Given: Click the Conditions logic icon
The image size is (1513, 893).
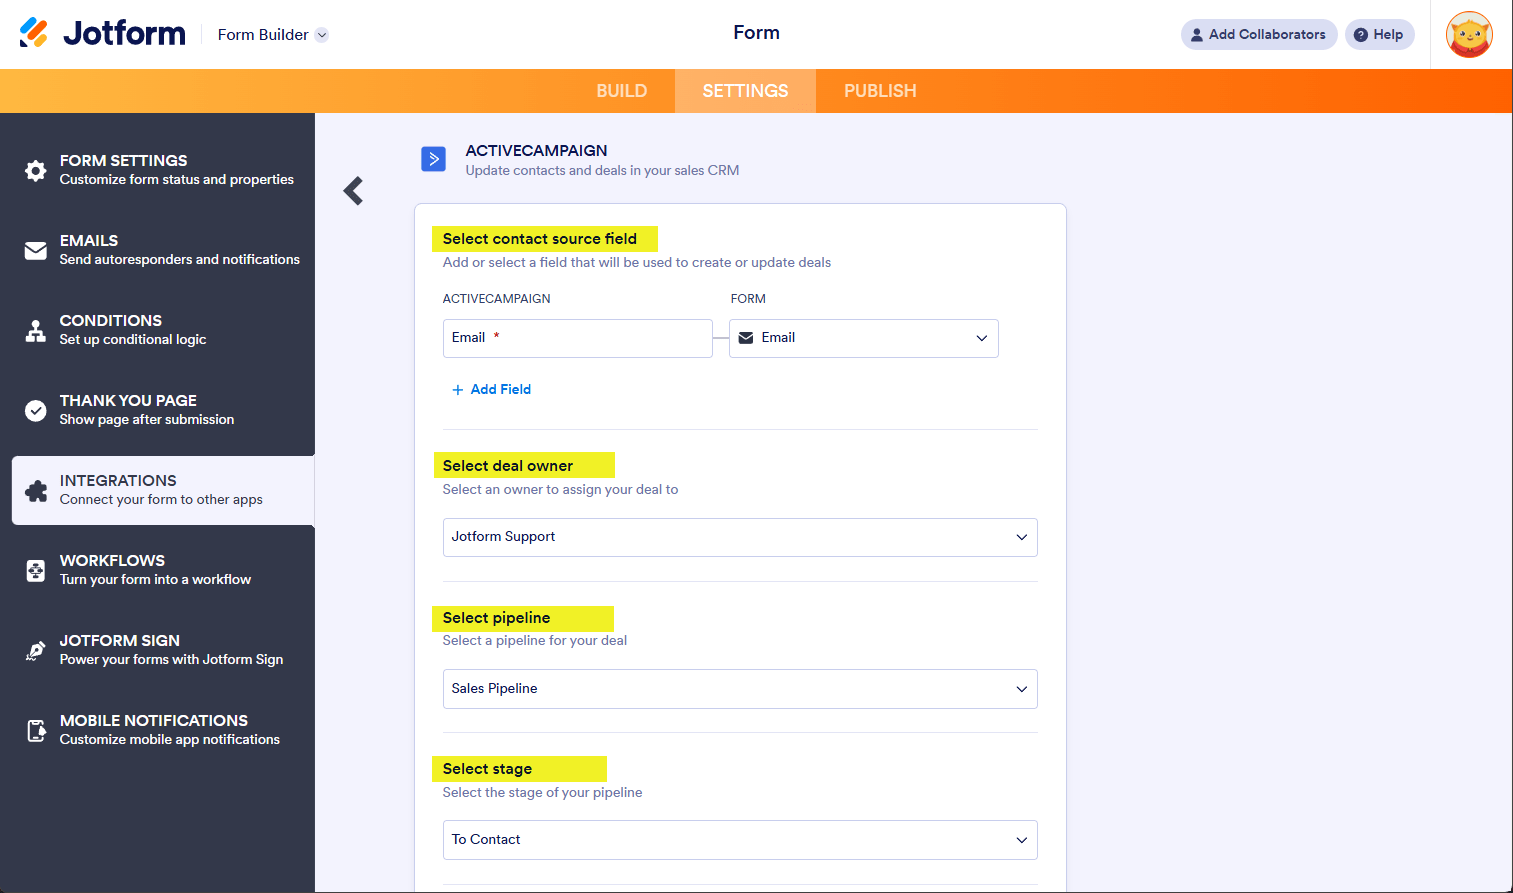Looking at the screenshot, I should click(36, 330).
